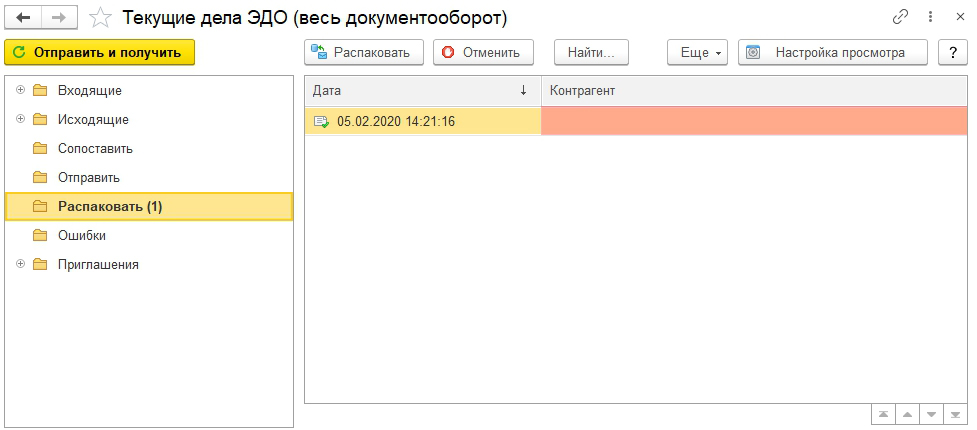This screenshot has height=430, width=977.
Task: Move down one row arrow icon
Action: [932, 414]
